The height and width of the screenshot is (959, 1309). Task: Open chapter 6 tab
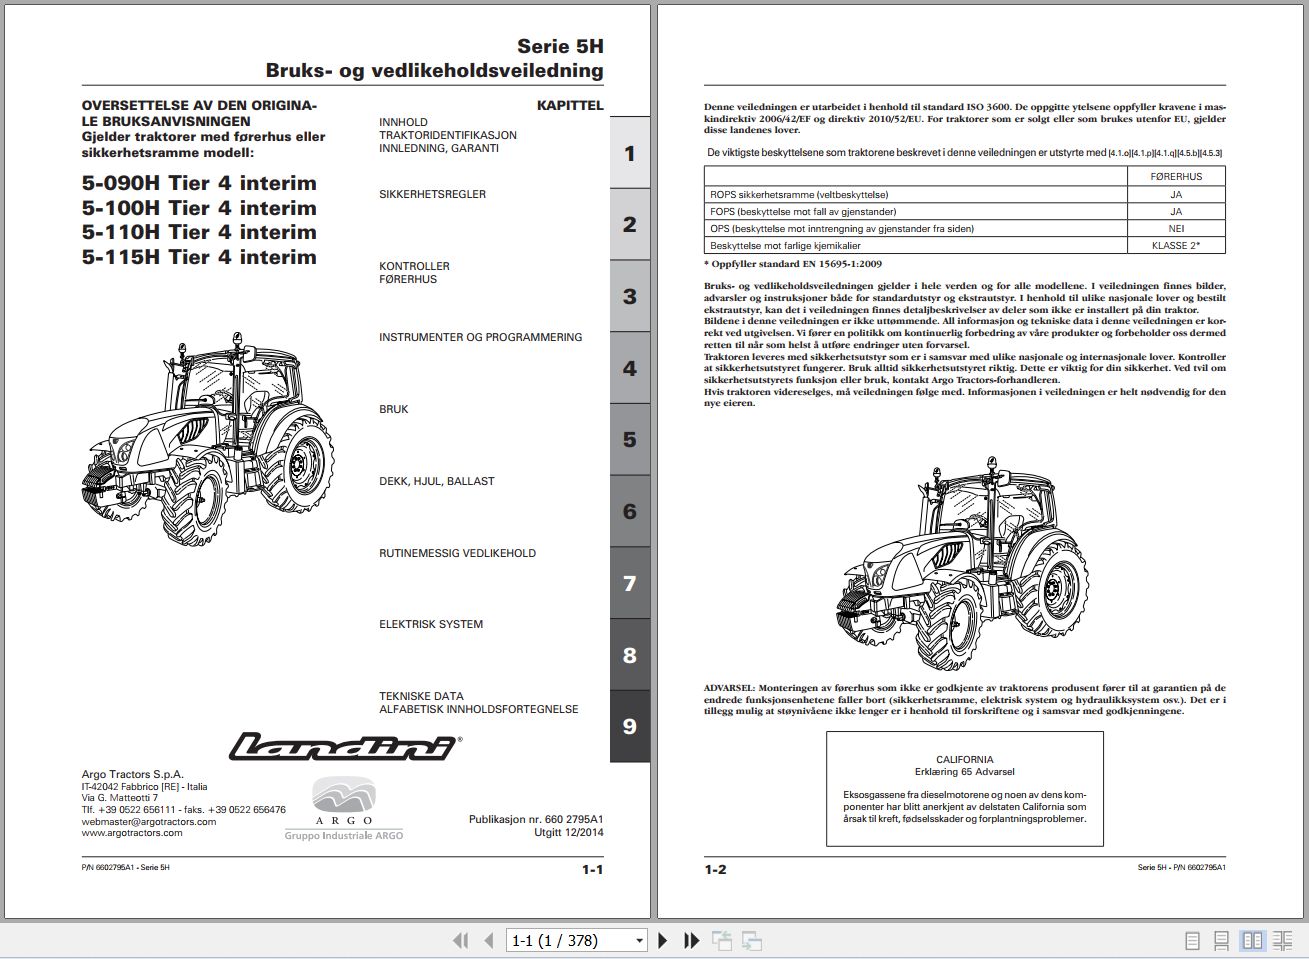630,511
